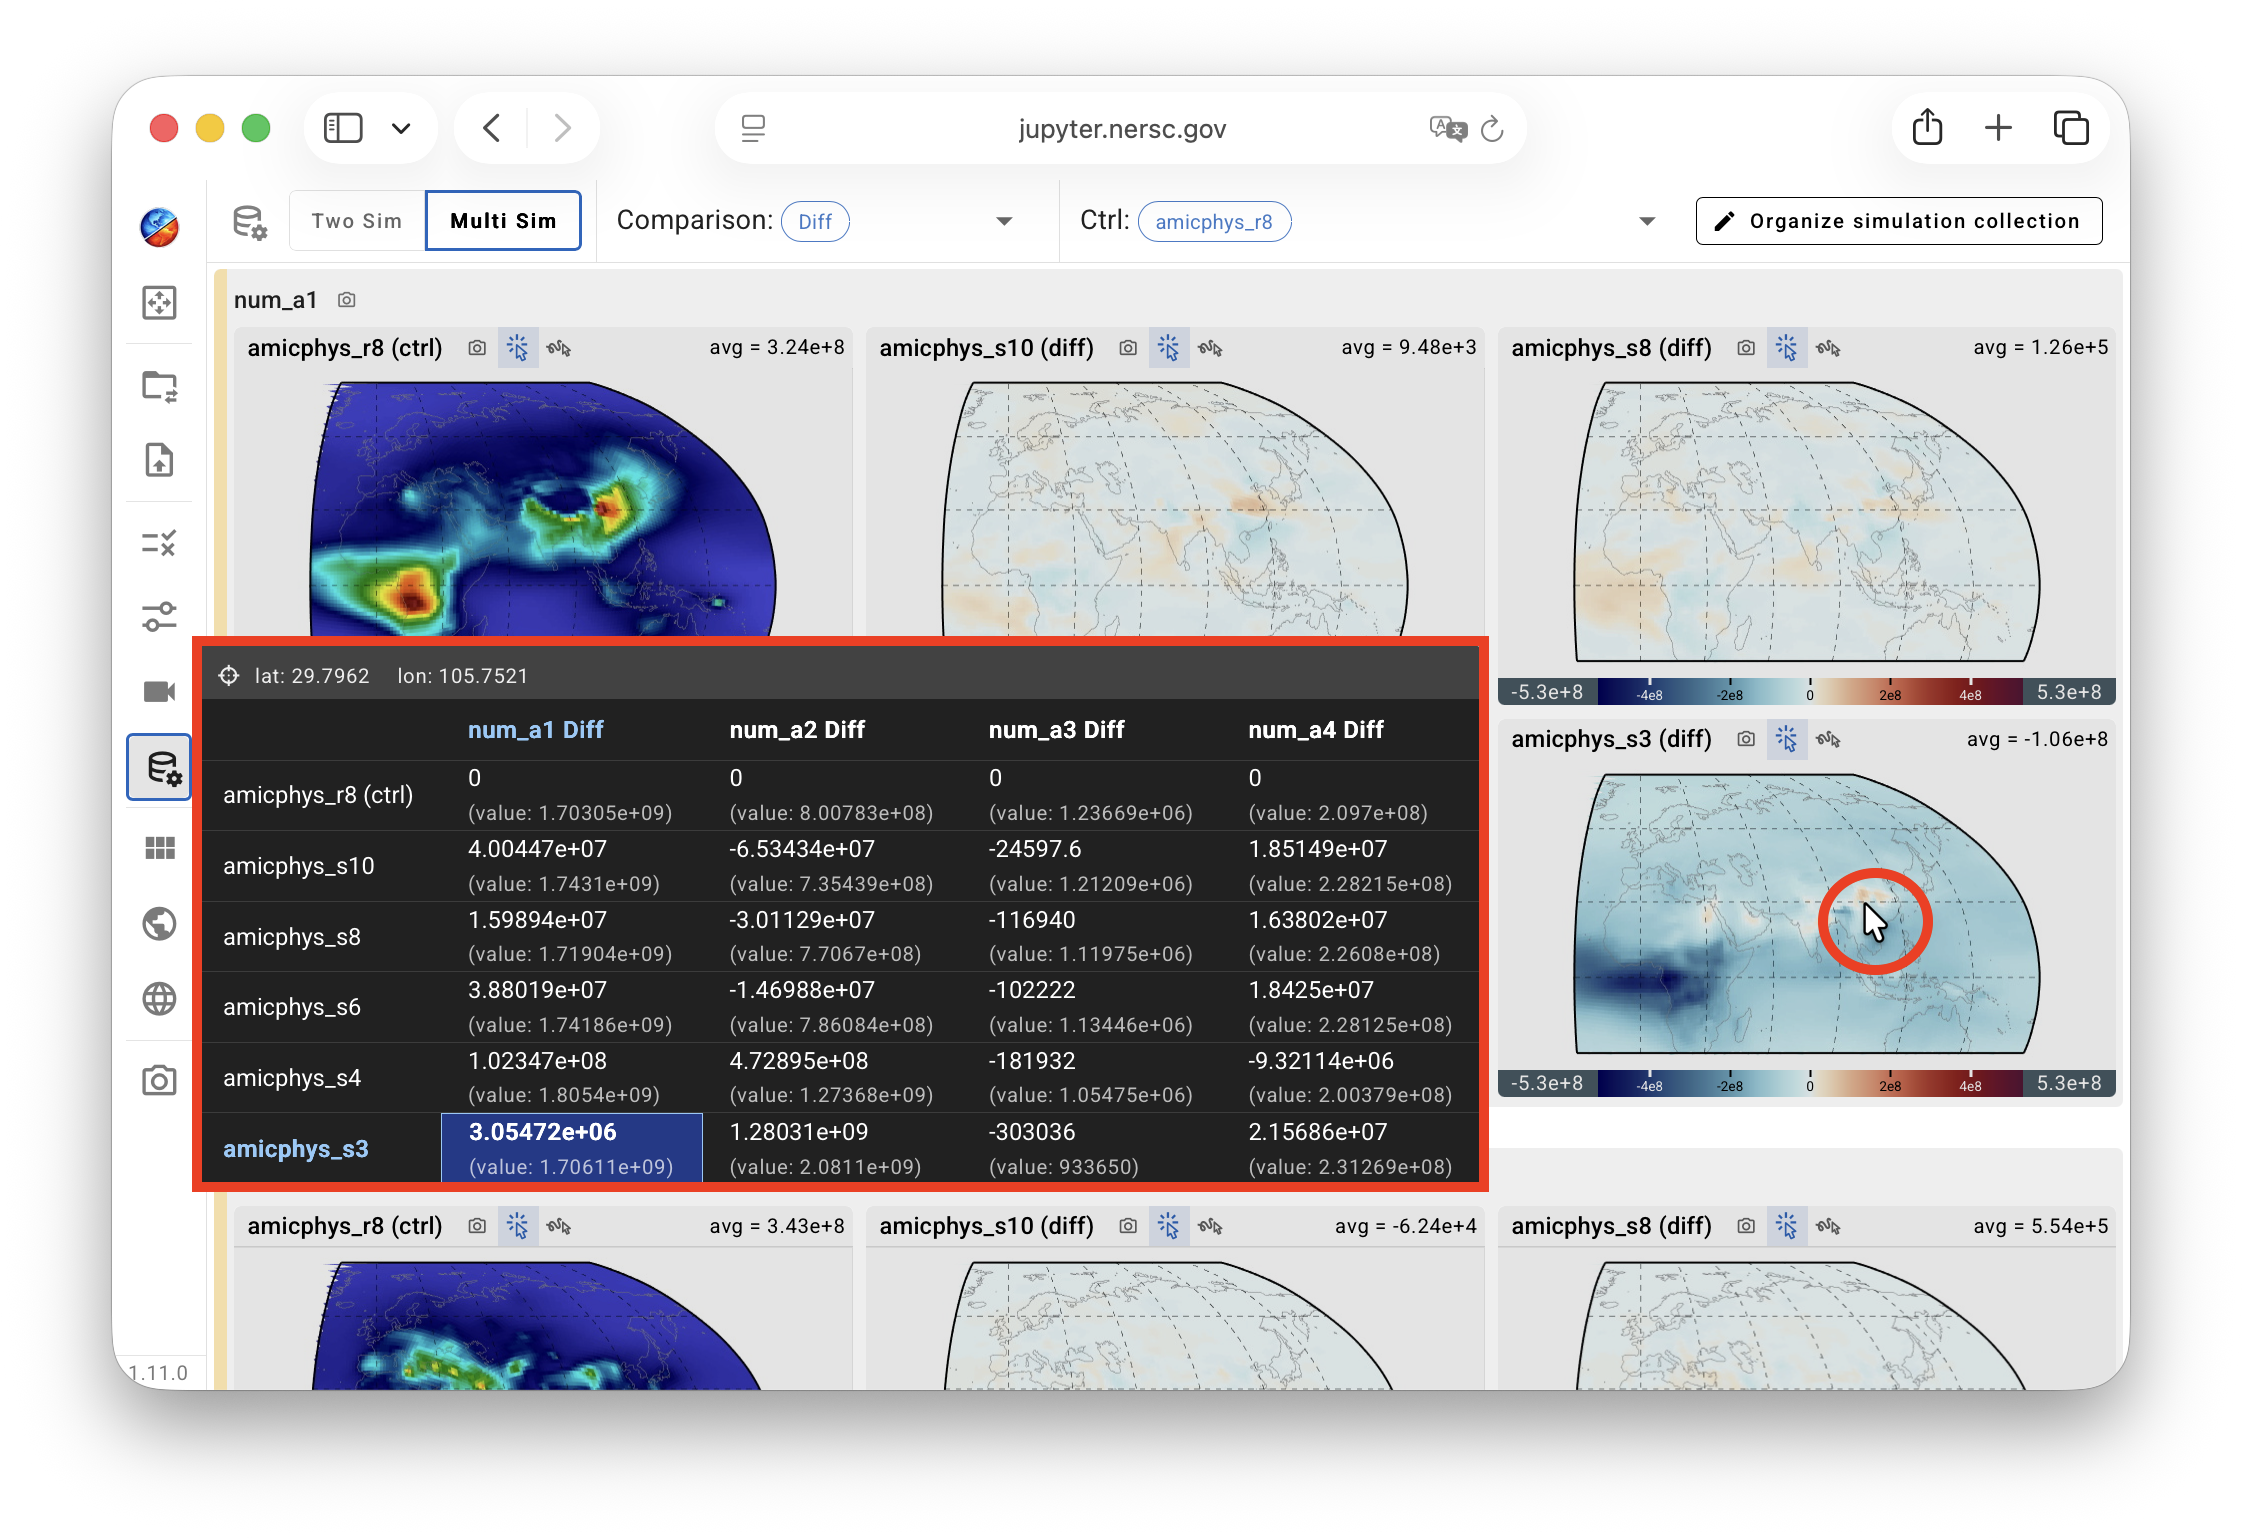Screen dimensions: 2242x1538
Task: Reload the jupyter.nersc.gov page
Action: (x=1492, y=129)
